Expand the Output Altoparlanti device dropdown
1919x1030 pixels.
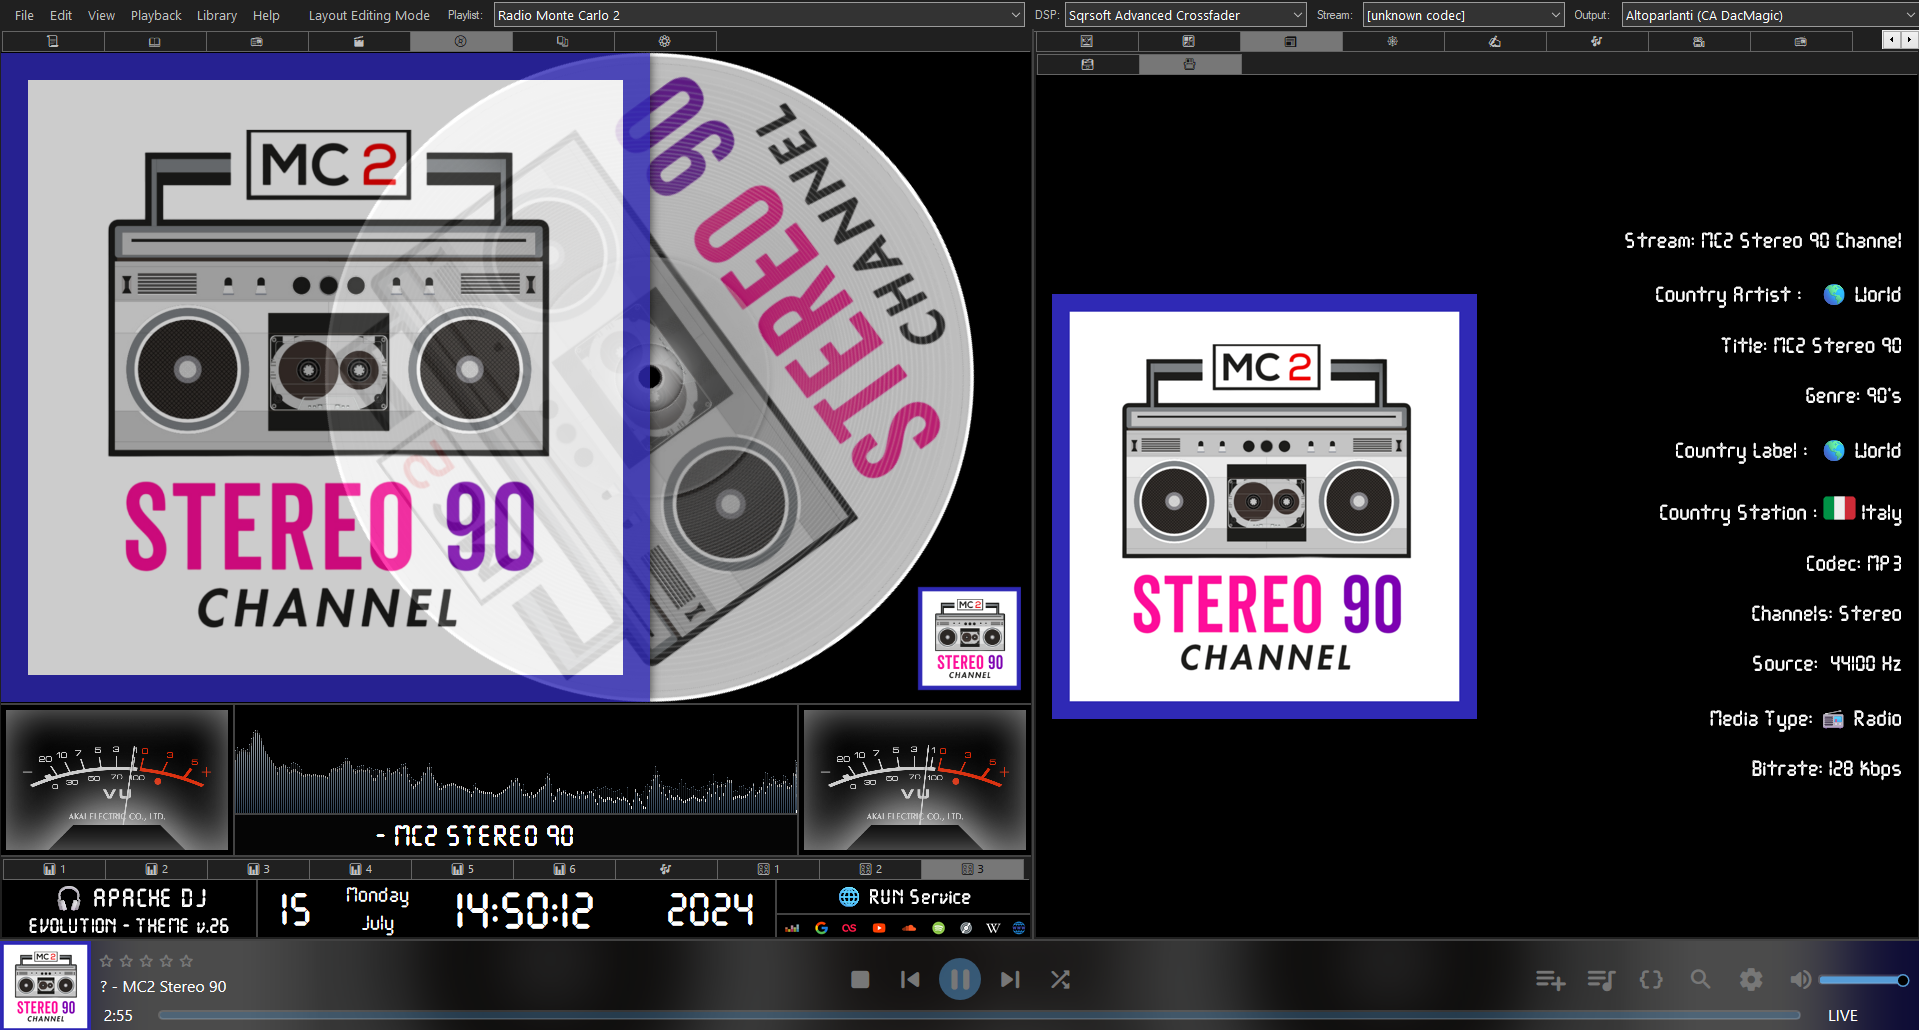(x=1769, y=15)
